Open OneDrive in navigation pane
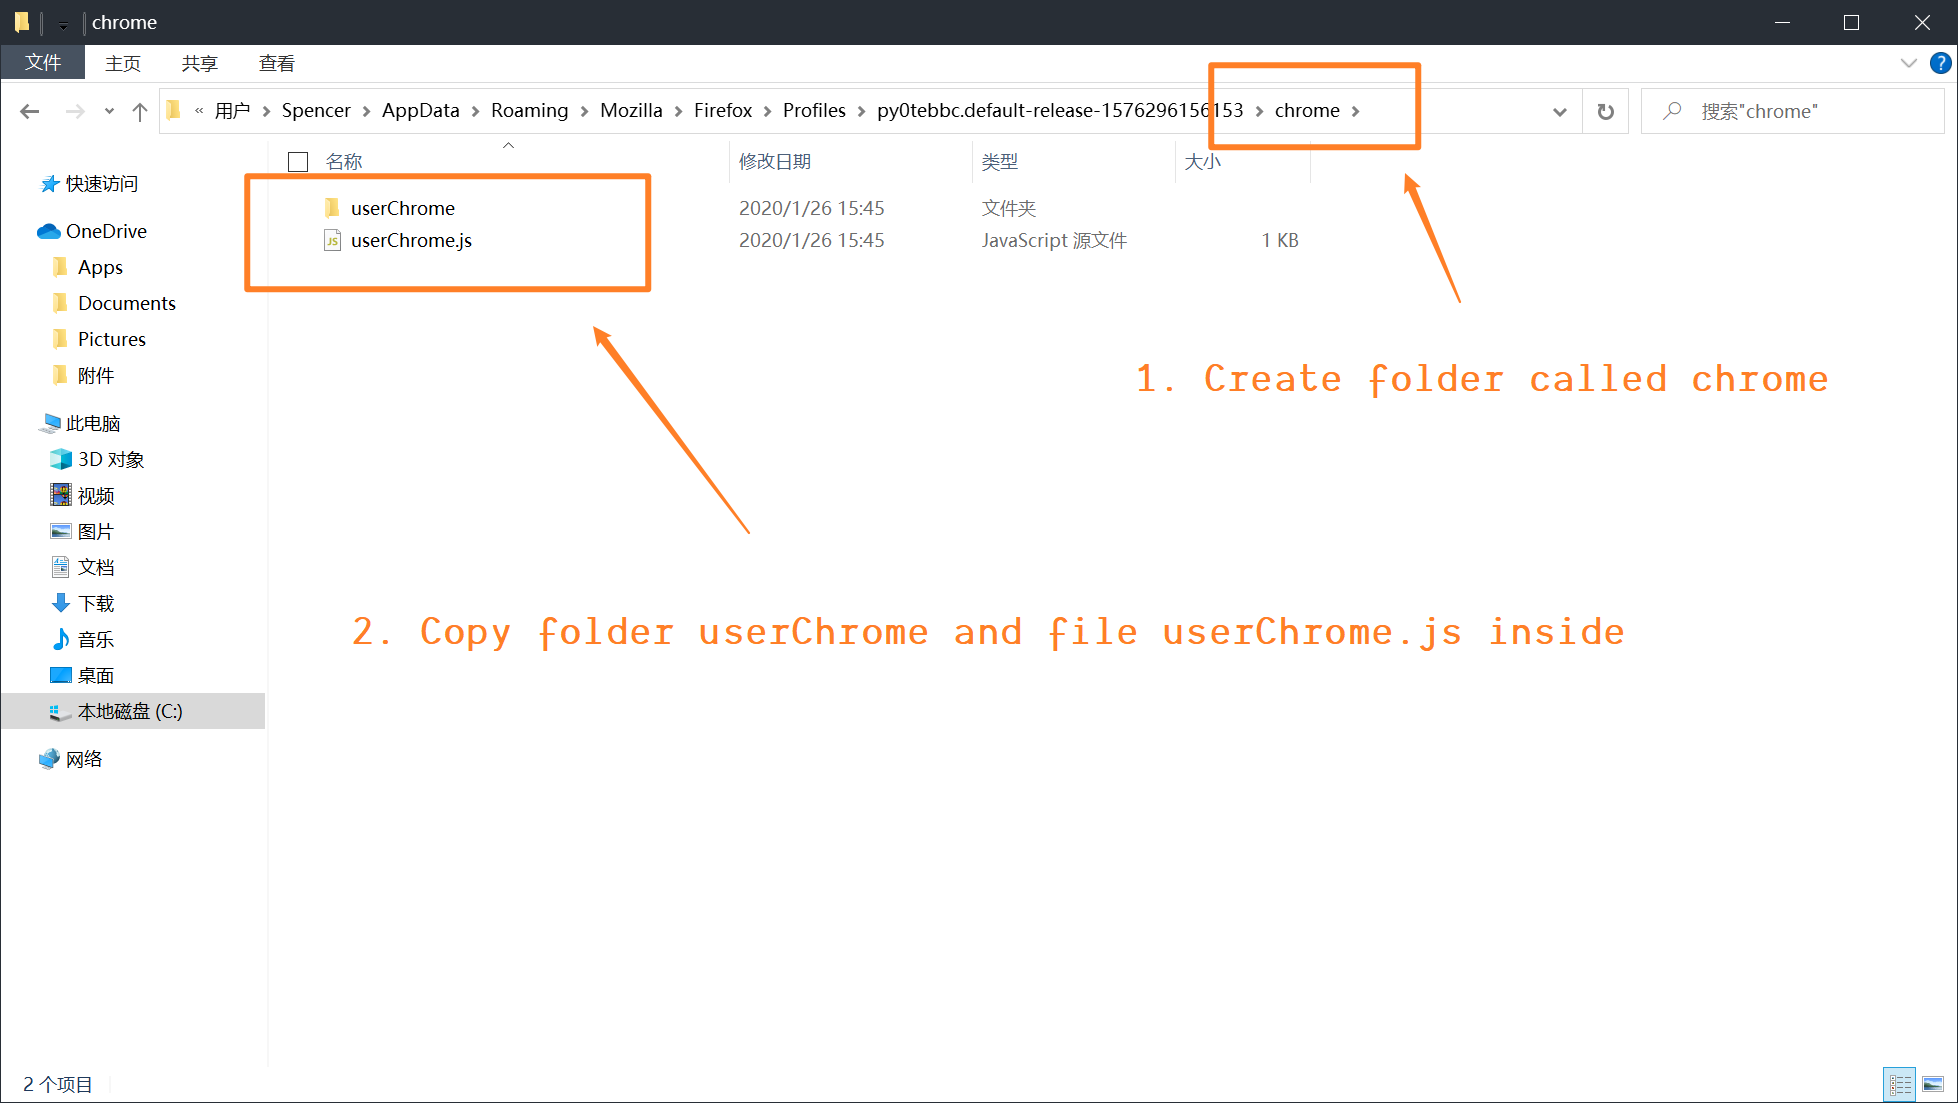This screenshot has width=1958, height=1103. pos(105,231)
